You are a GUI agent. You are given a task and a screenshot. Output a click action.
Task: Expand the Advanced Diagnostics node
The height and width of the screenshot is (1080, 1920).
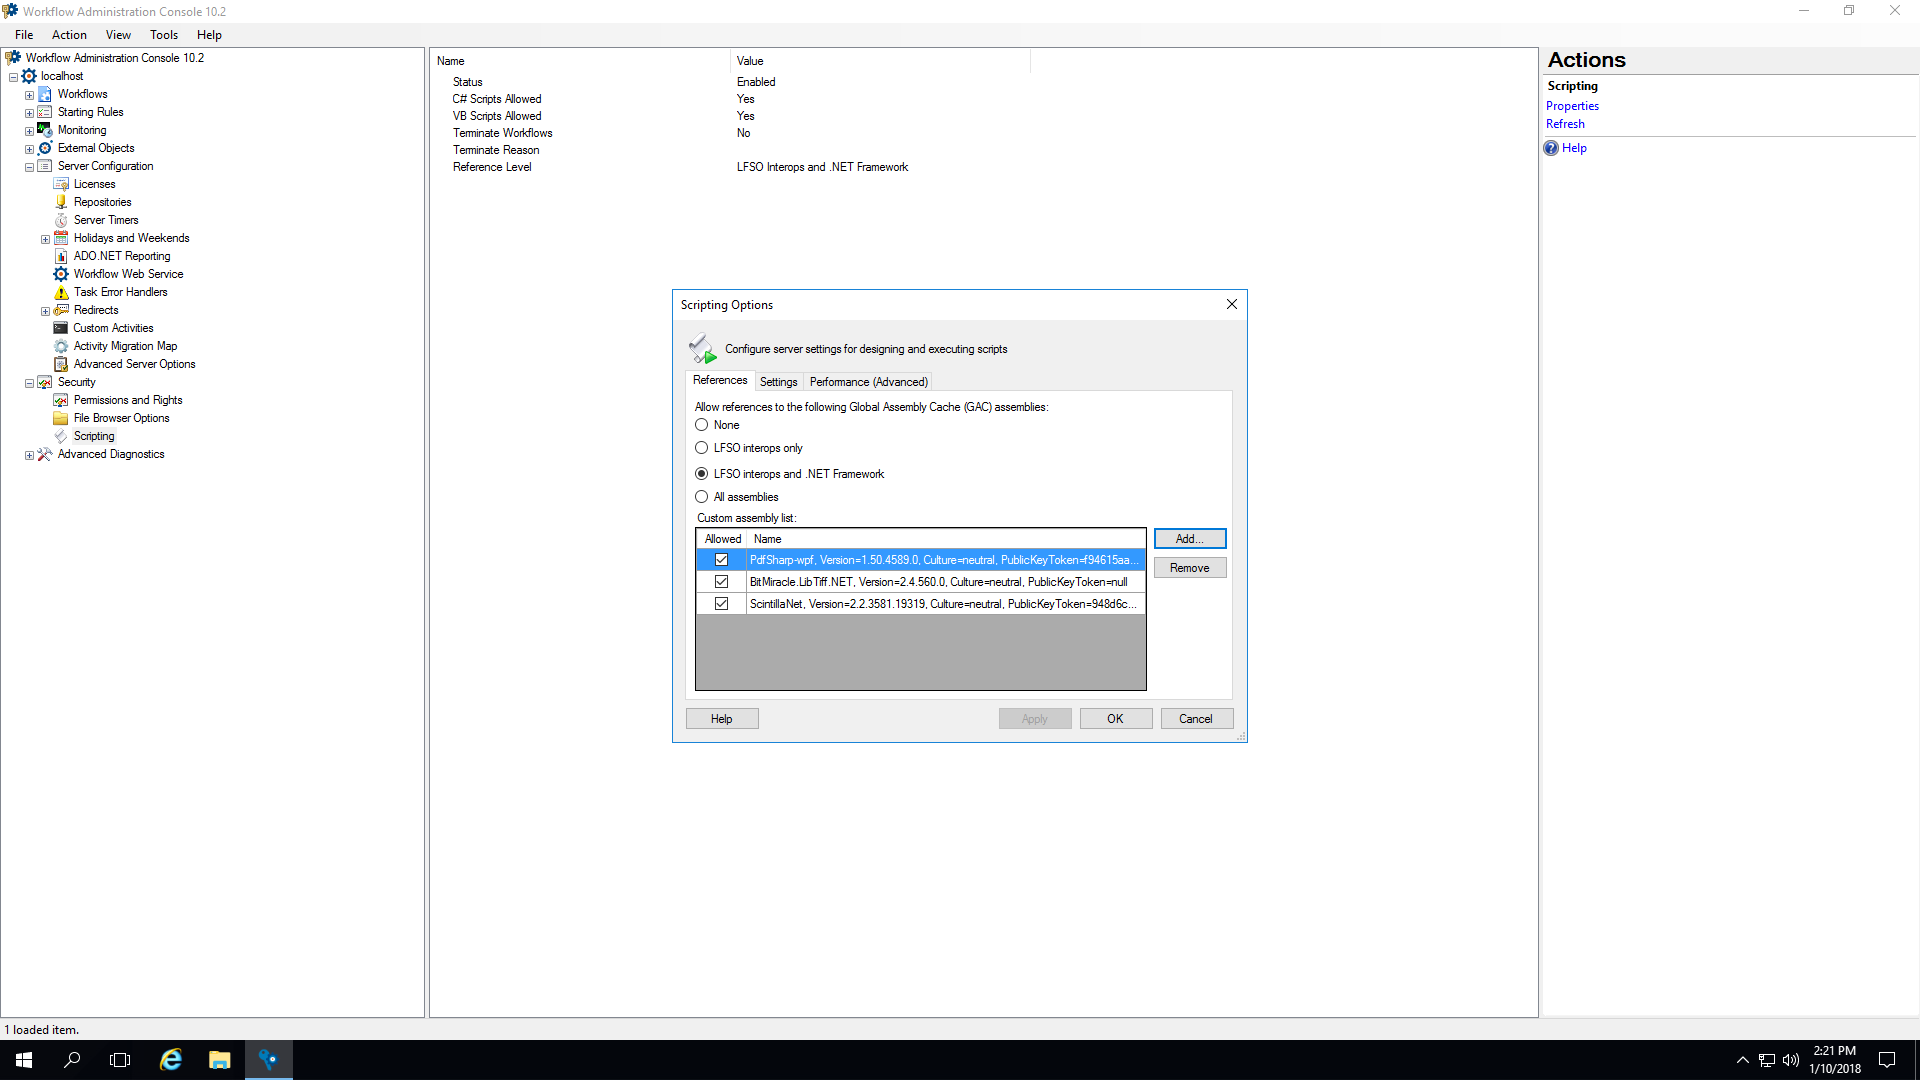[x=29, y=455]
